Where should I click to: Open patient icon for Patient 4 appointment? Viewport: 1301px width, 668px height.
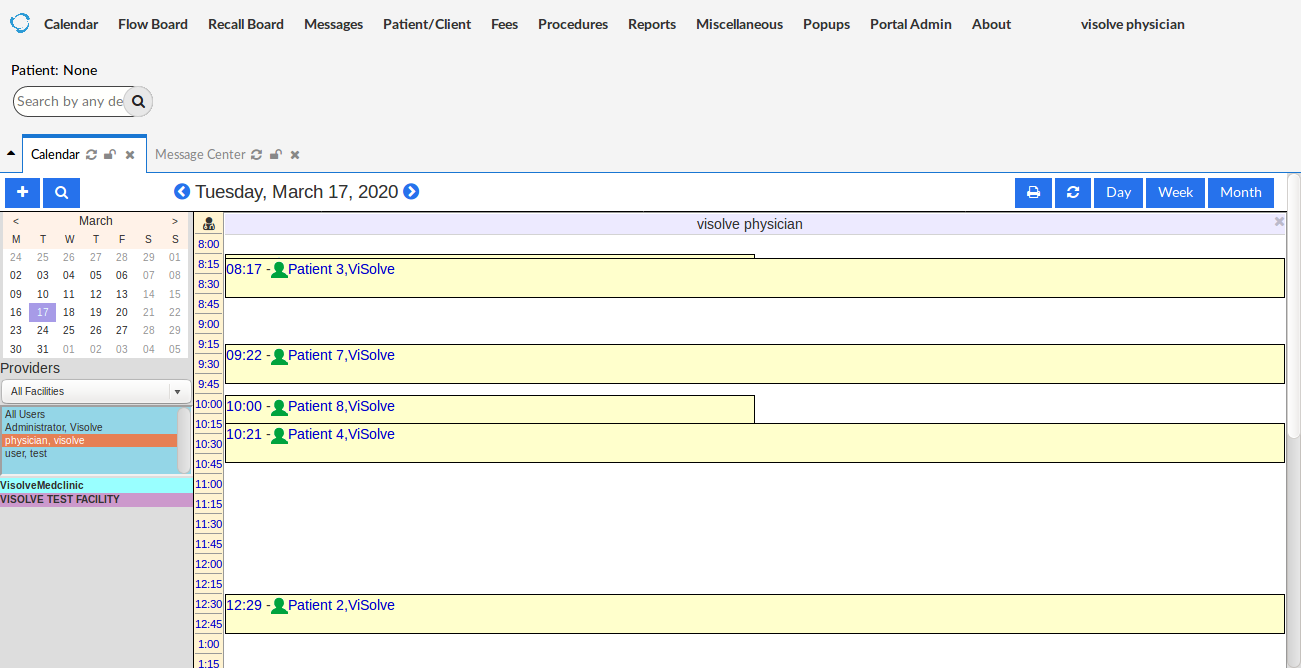[279, 435]
